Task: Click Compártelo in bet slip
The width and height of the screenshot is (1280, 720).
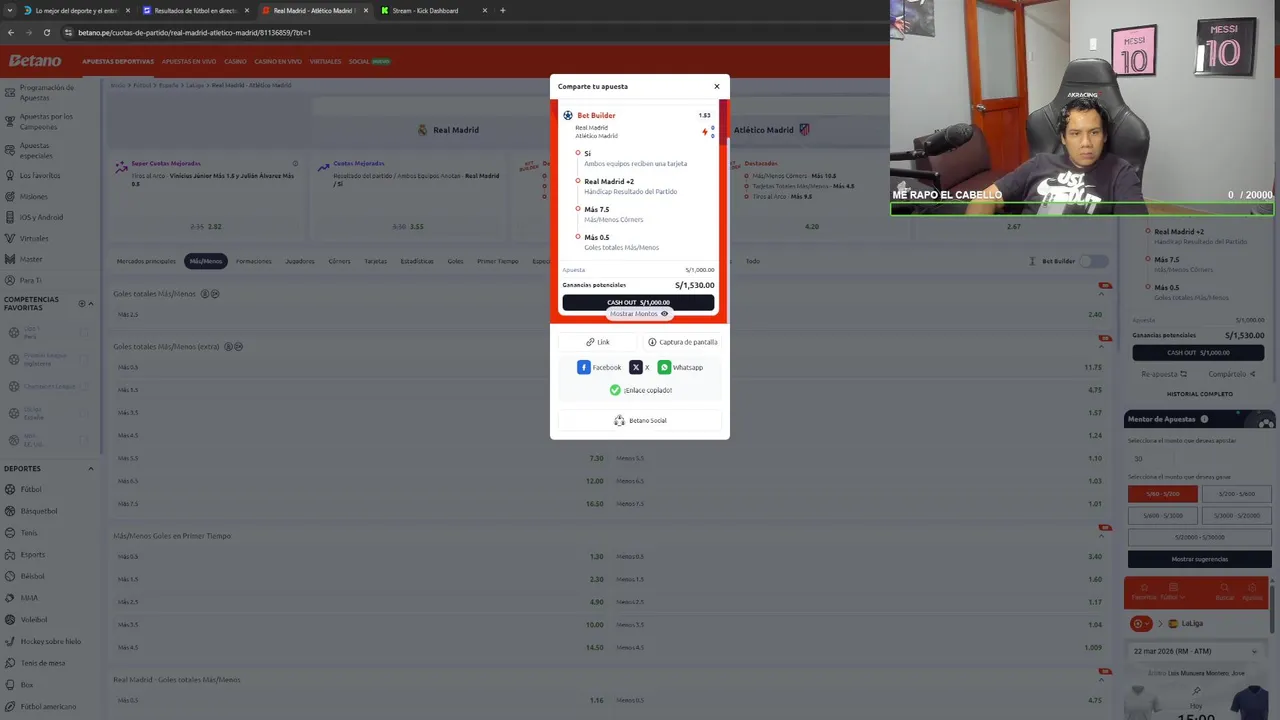Action: pos(1232,374)
